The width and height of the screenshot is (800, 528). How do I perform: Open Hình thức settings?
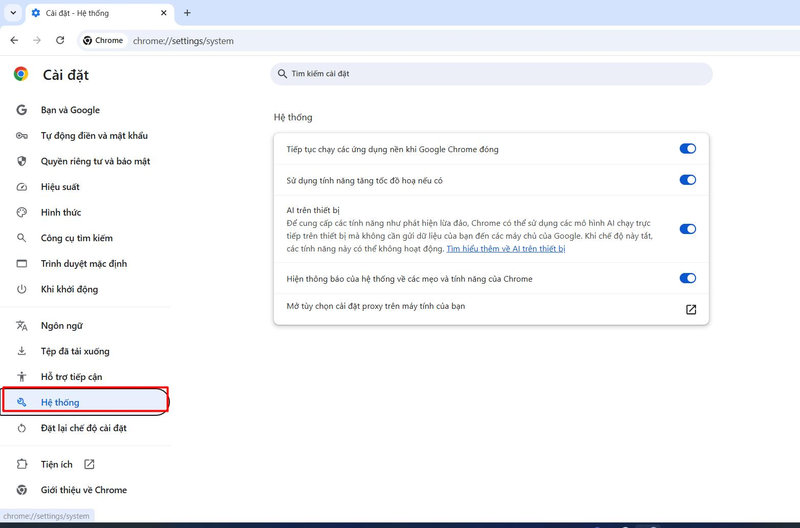[61, 212]
